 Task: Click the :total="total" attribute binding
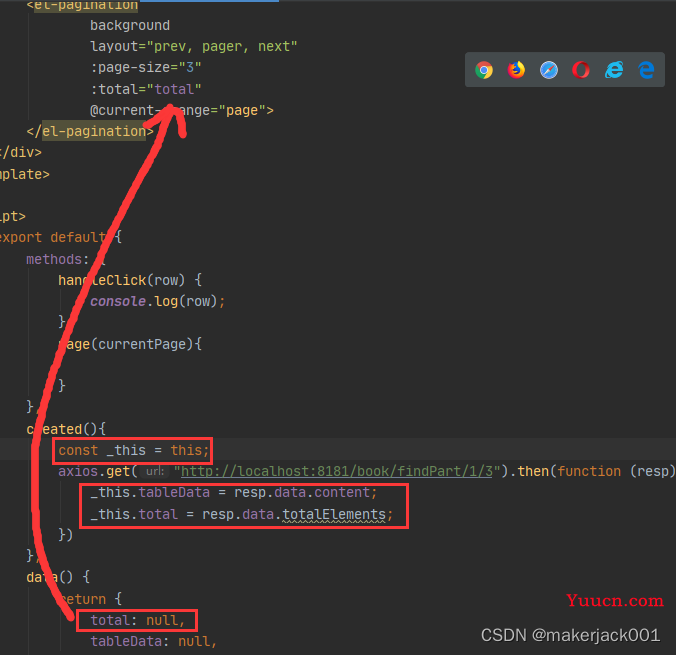(x=146, y=89)
